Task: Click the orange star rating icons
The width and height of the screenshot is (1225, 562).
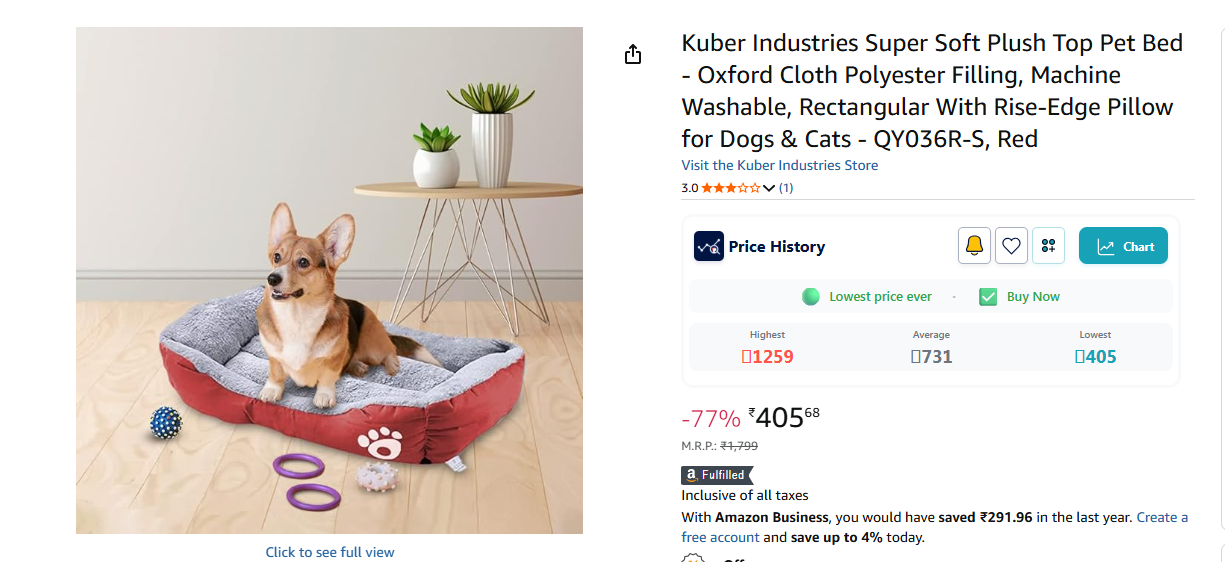Action: pos(730,188)
